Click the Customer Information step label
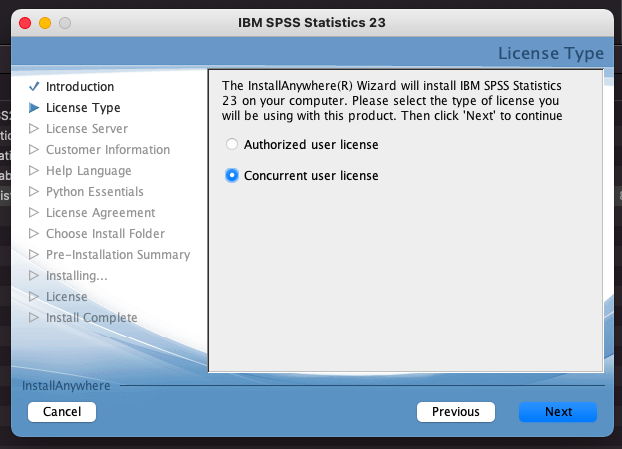The width and height of the screenshot is (622, 449). [x=108, y=150]
